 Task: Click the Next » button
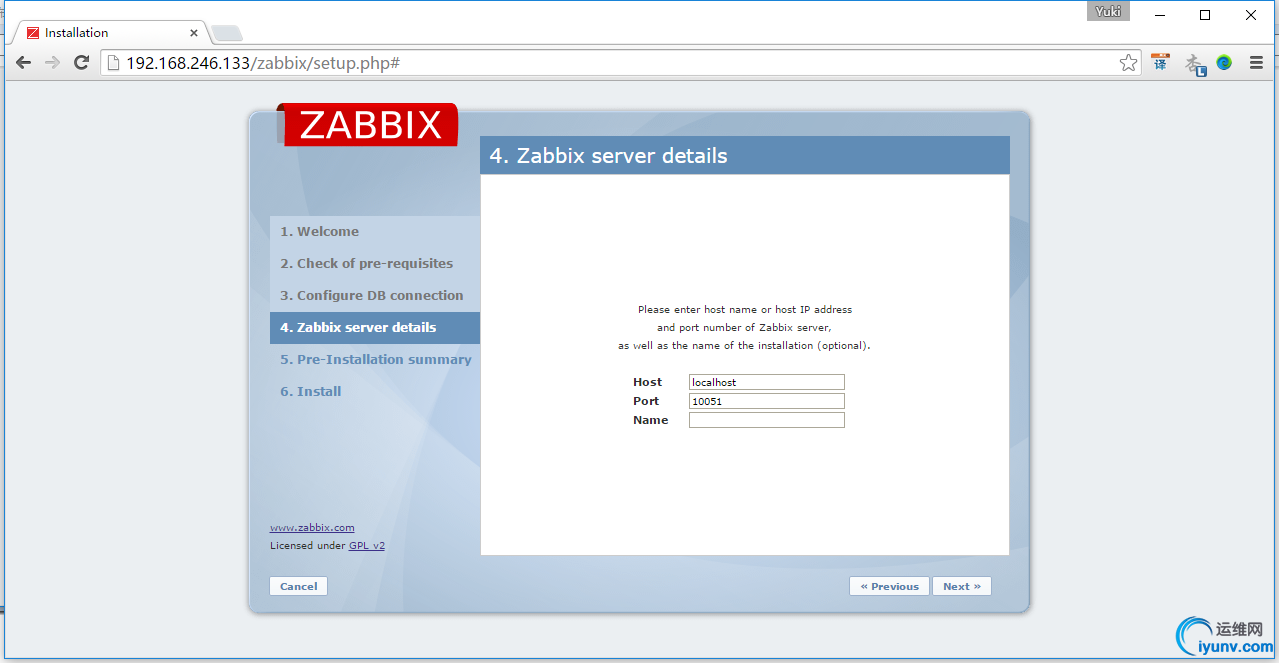[x=962, y=586]
